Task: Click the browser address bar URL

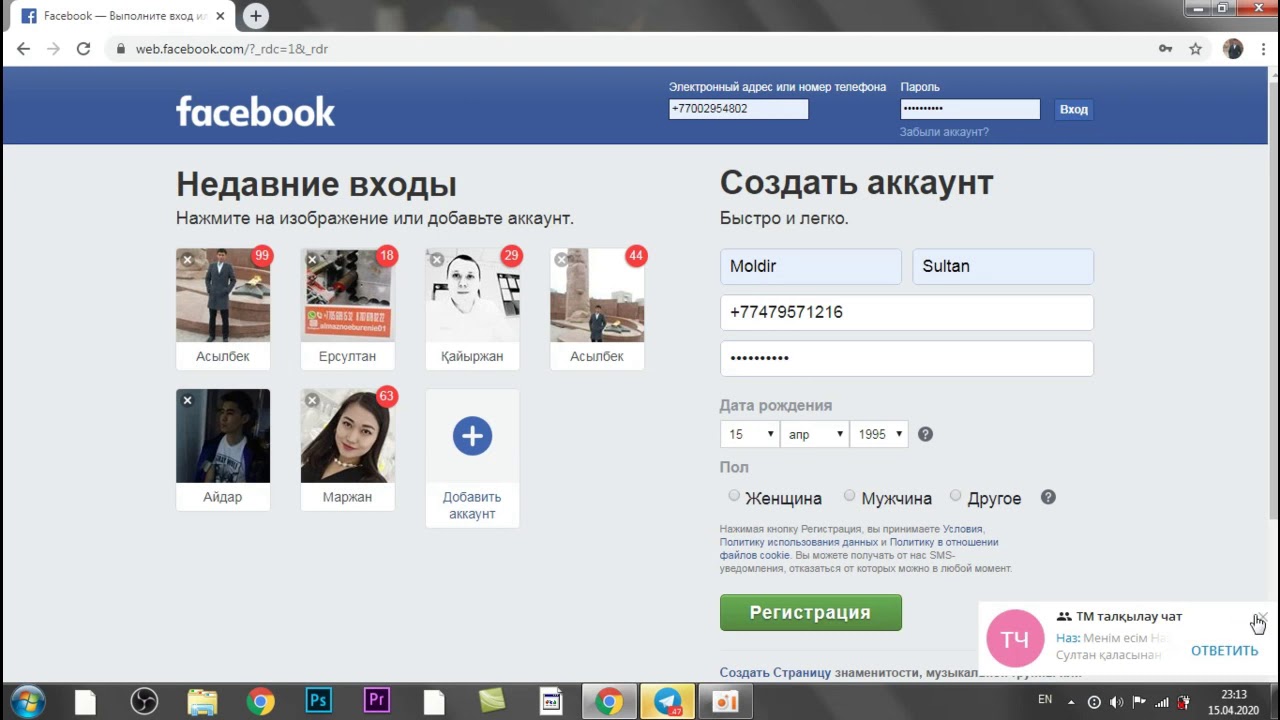Action: (231, 49)
